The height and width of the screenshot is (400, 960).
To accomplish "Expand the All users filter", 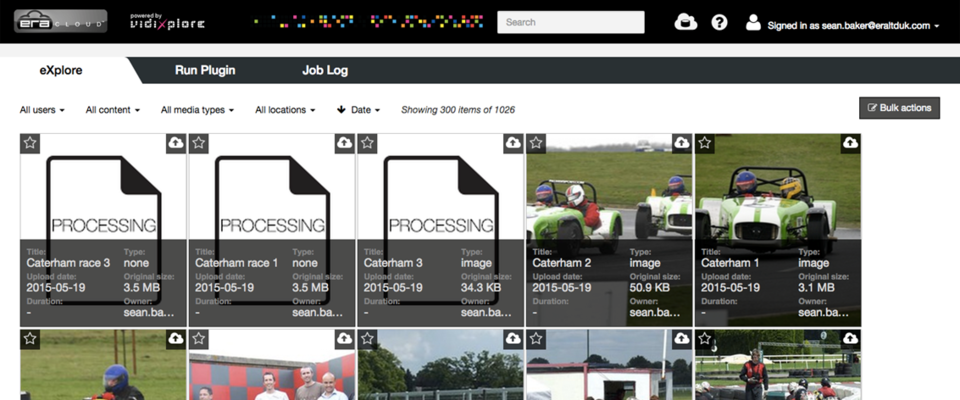I will 42,110.
